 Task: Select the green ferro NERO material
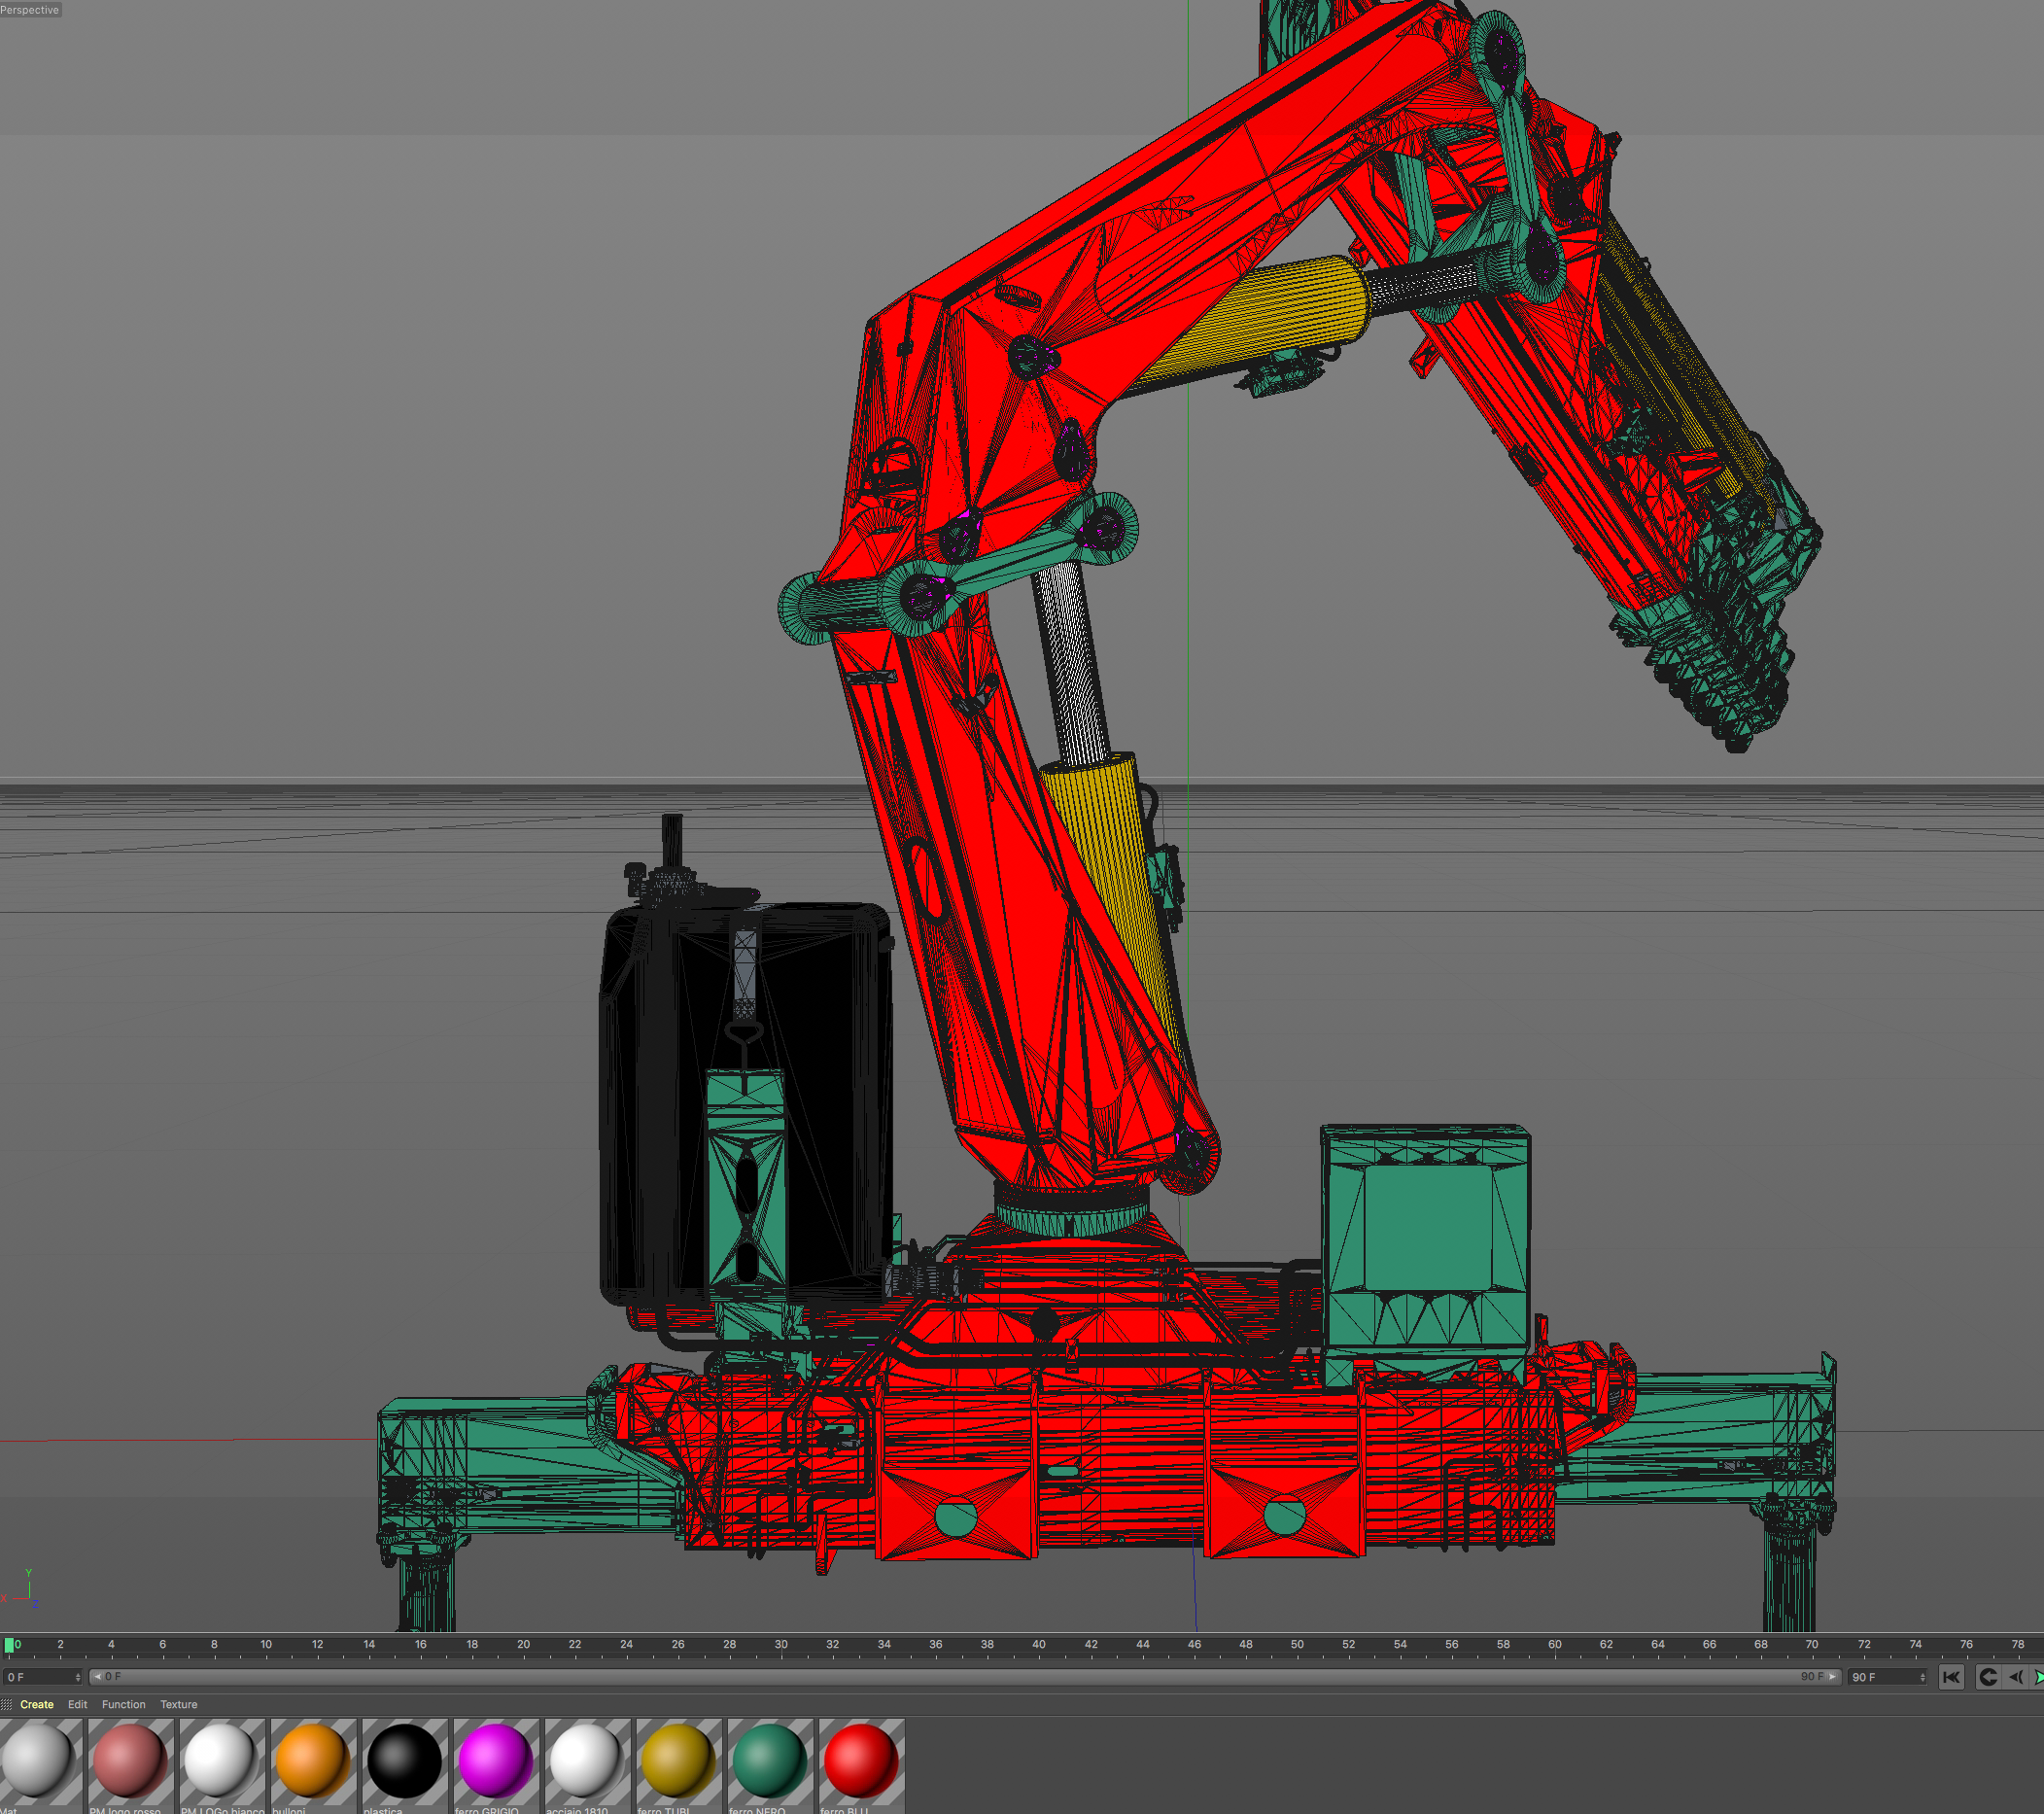tap(769, 1759)
